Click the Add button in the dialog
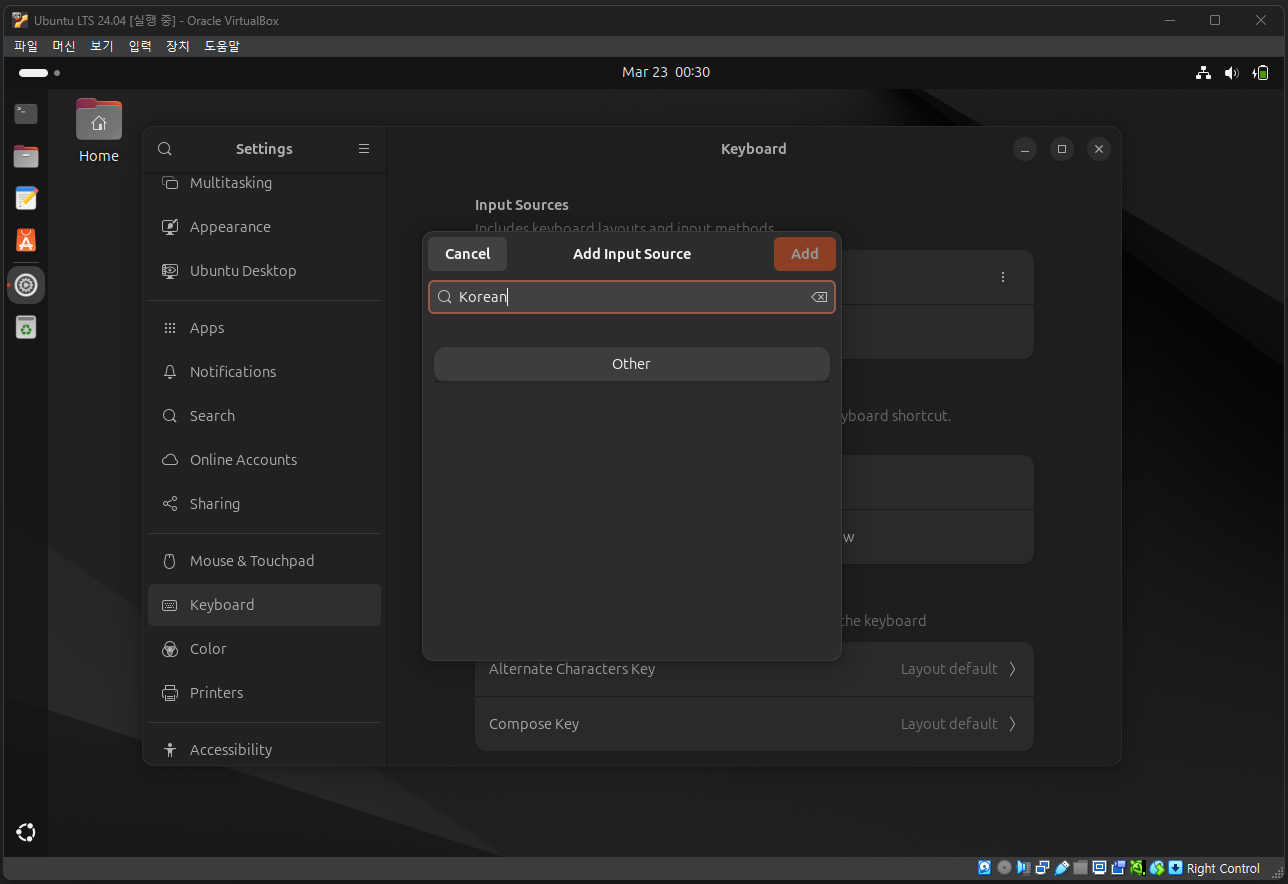 pos(804,254)
